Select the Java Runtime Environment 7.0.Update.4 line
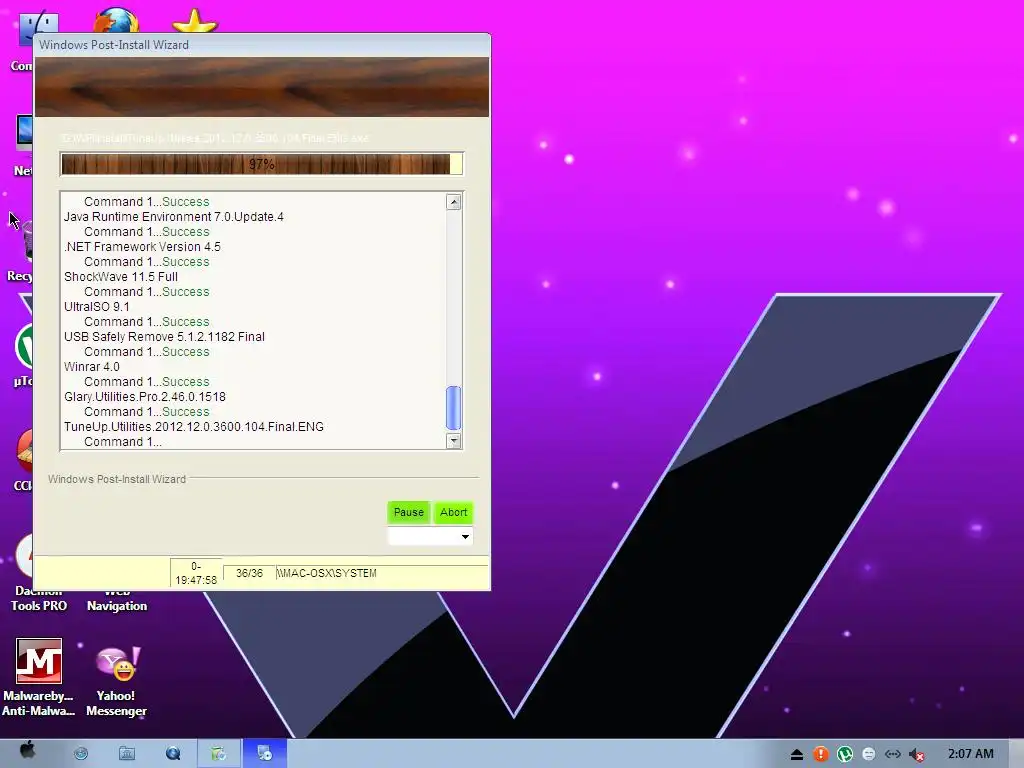The width and height of the screenshot is (1024, 768). point(174,217)
